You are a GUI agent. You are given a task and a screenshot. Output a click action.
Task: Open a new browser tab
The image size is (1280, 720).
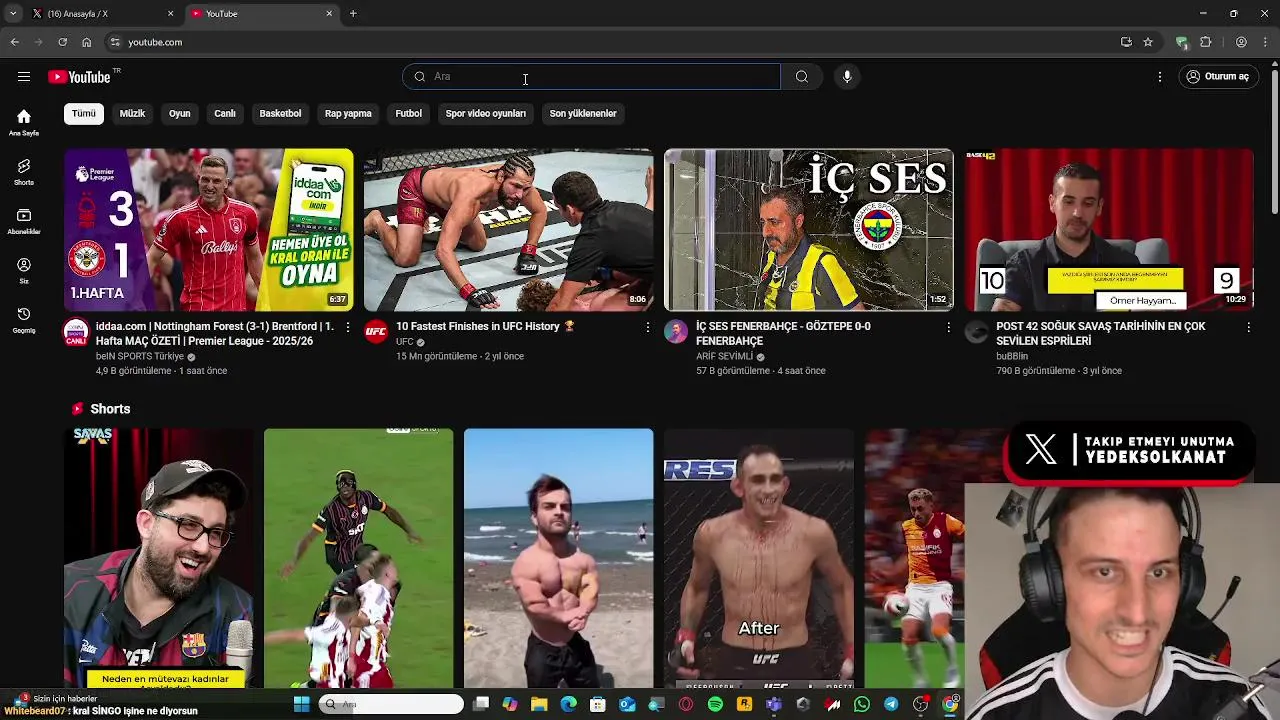coord(353,14)
